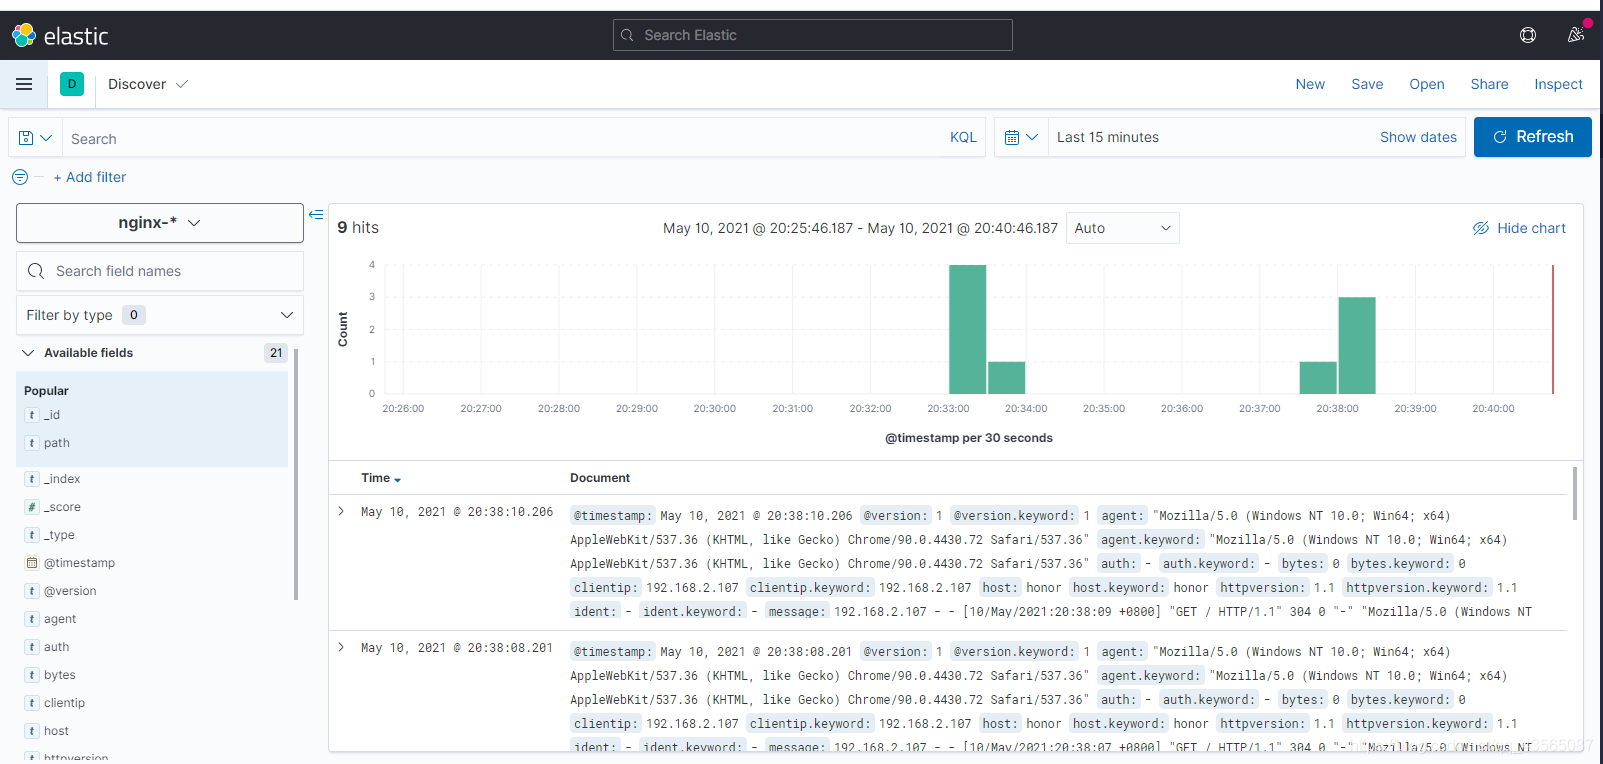Click the magnifier in Search field names
Viewport: 1603px width, 764px height.
click(x=36, y=271)
